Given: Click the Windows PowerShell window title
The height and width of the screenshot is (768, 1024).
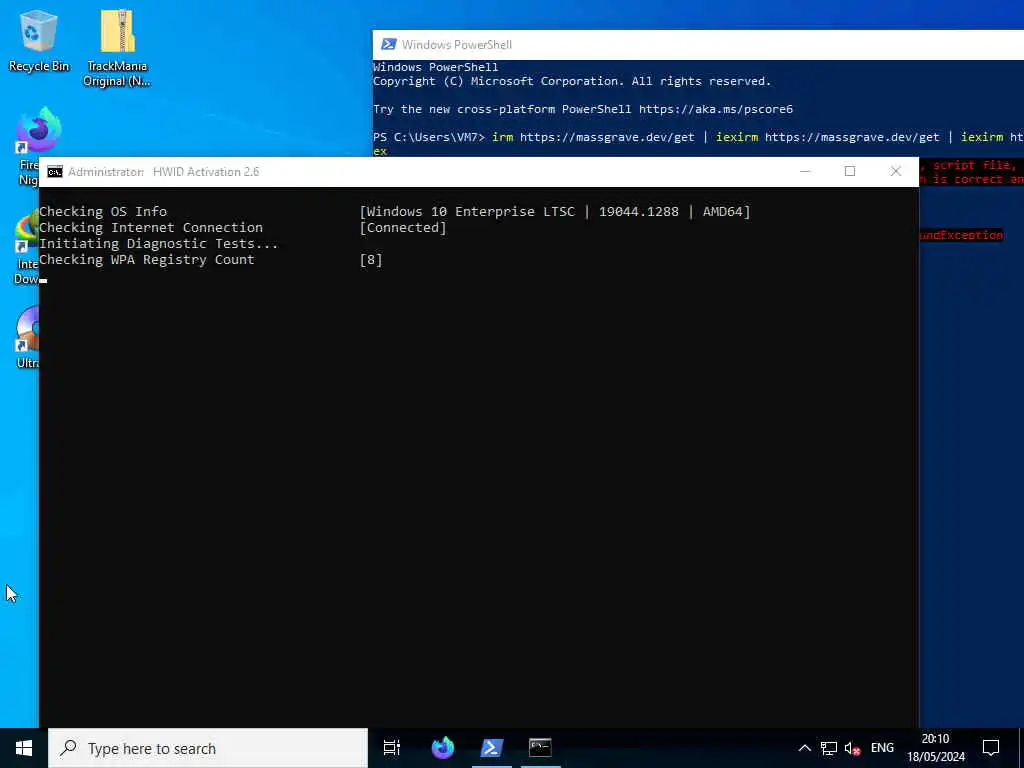Looking at the screenshot, I should [456, 44].
